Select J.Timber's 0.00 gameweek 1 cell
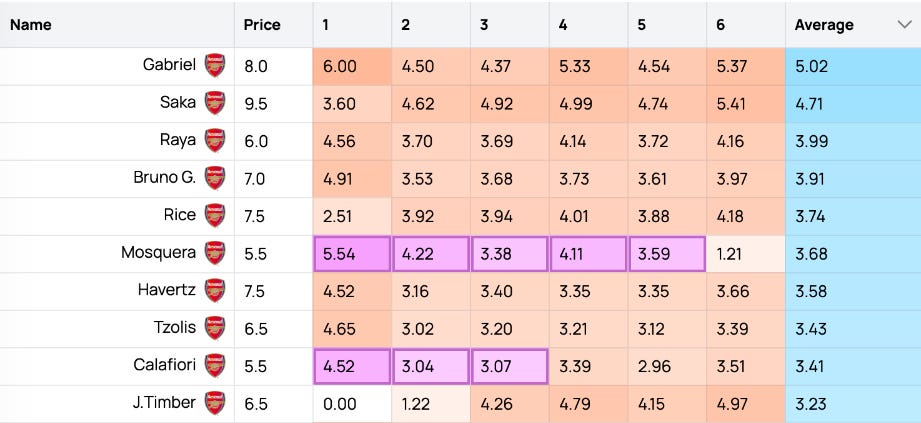Image resolution: width=921 pixels, height=423 pixels. [352, 404]
